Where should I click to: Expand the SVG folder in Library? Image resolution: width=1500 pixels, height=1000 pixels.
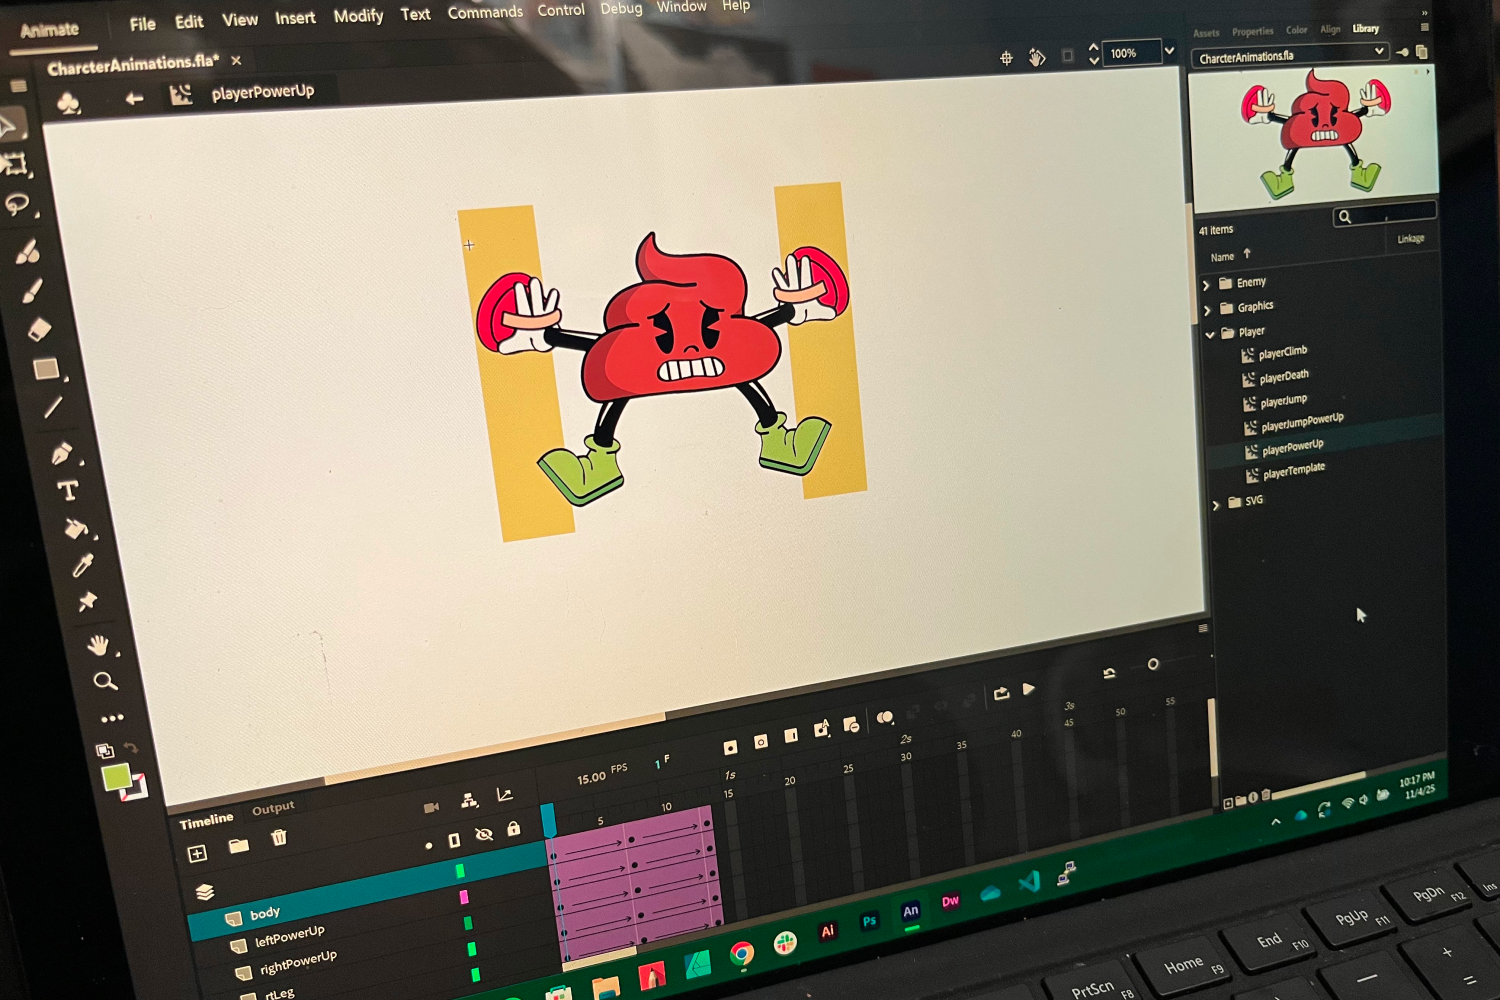pyautogui.click(x=1216, y=505)
